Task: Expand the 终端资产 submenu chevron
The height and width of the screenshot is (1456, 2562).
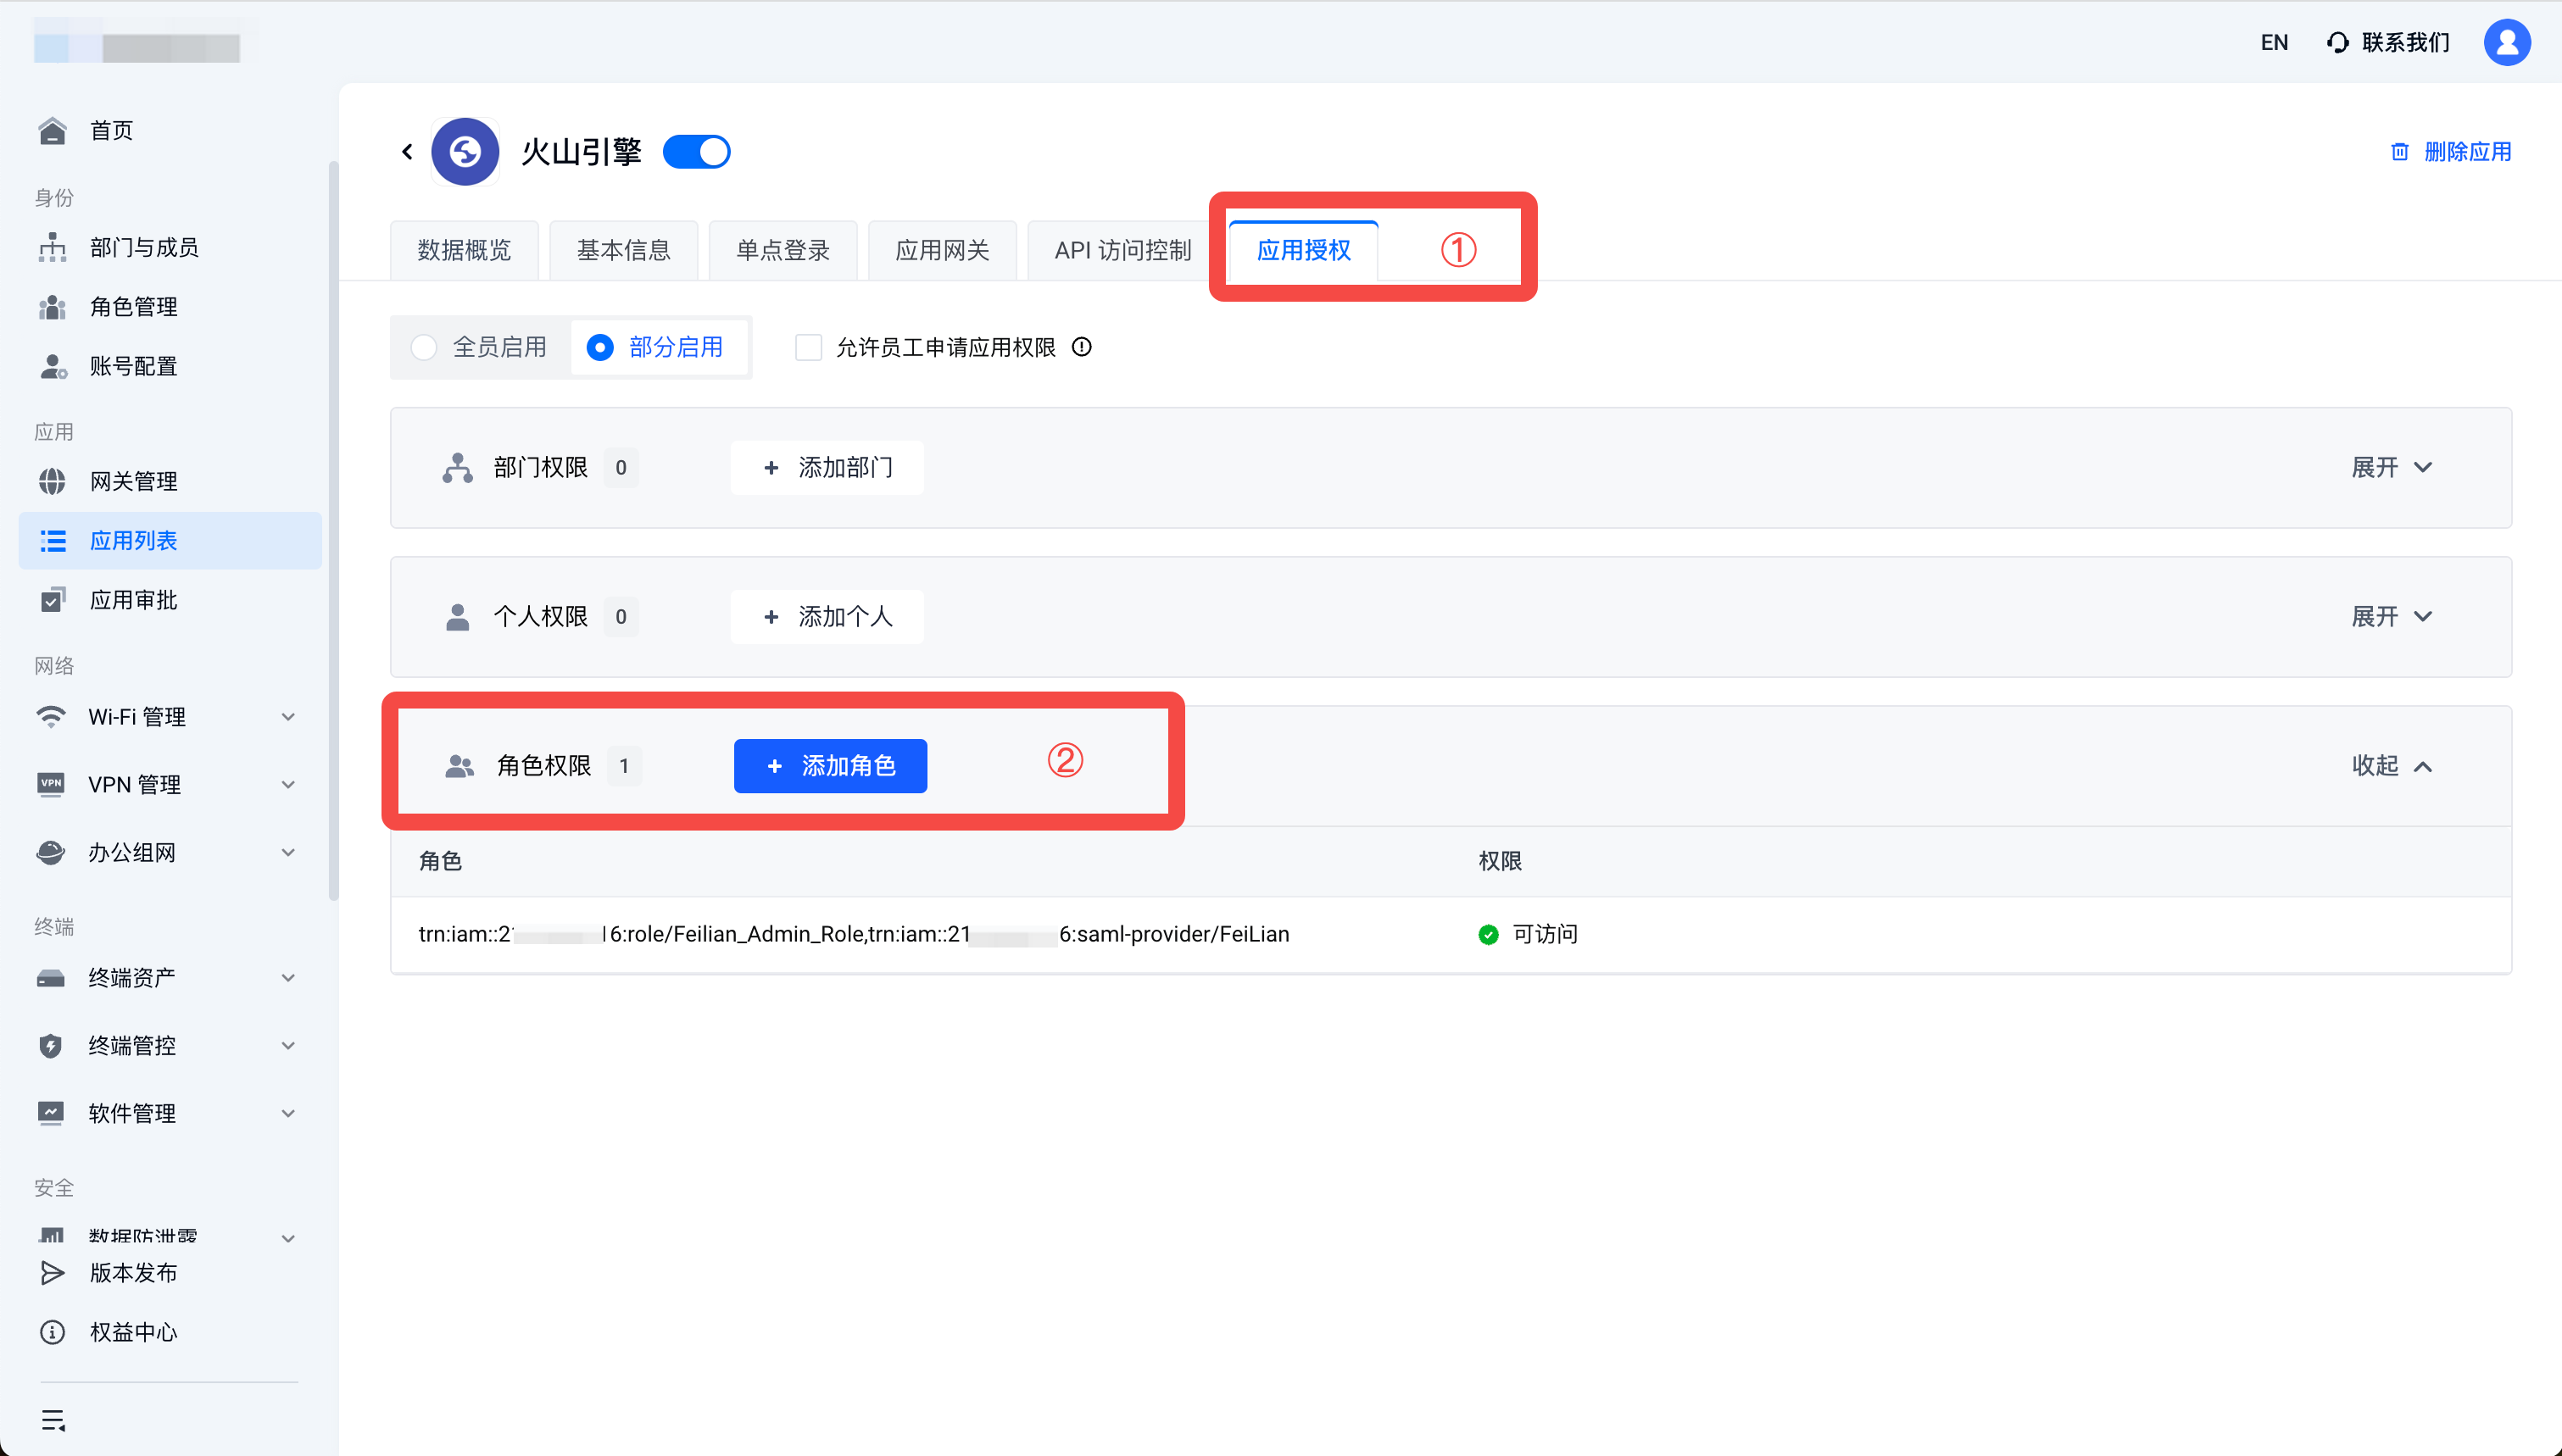Action: pos(288,978)
